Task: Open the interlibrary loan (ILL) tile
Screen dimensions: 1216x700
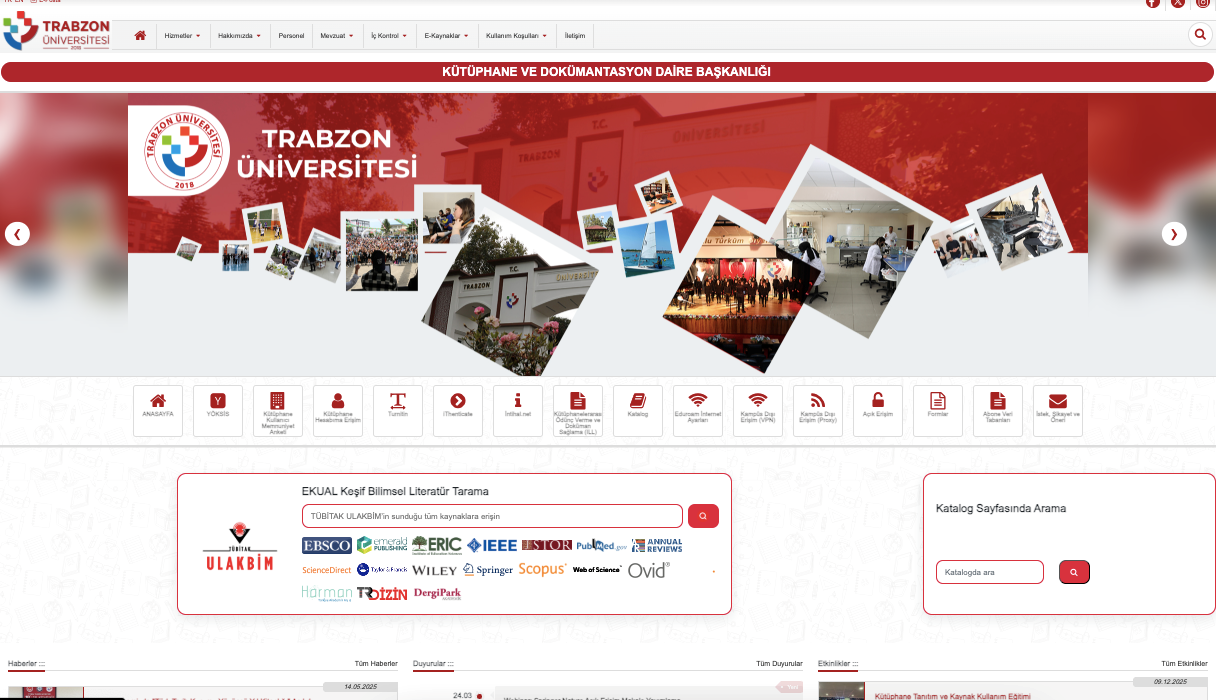Action: (578, 411)
